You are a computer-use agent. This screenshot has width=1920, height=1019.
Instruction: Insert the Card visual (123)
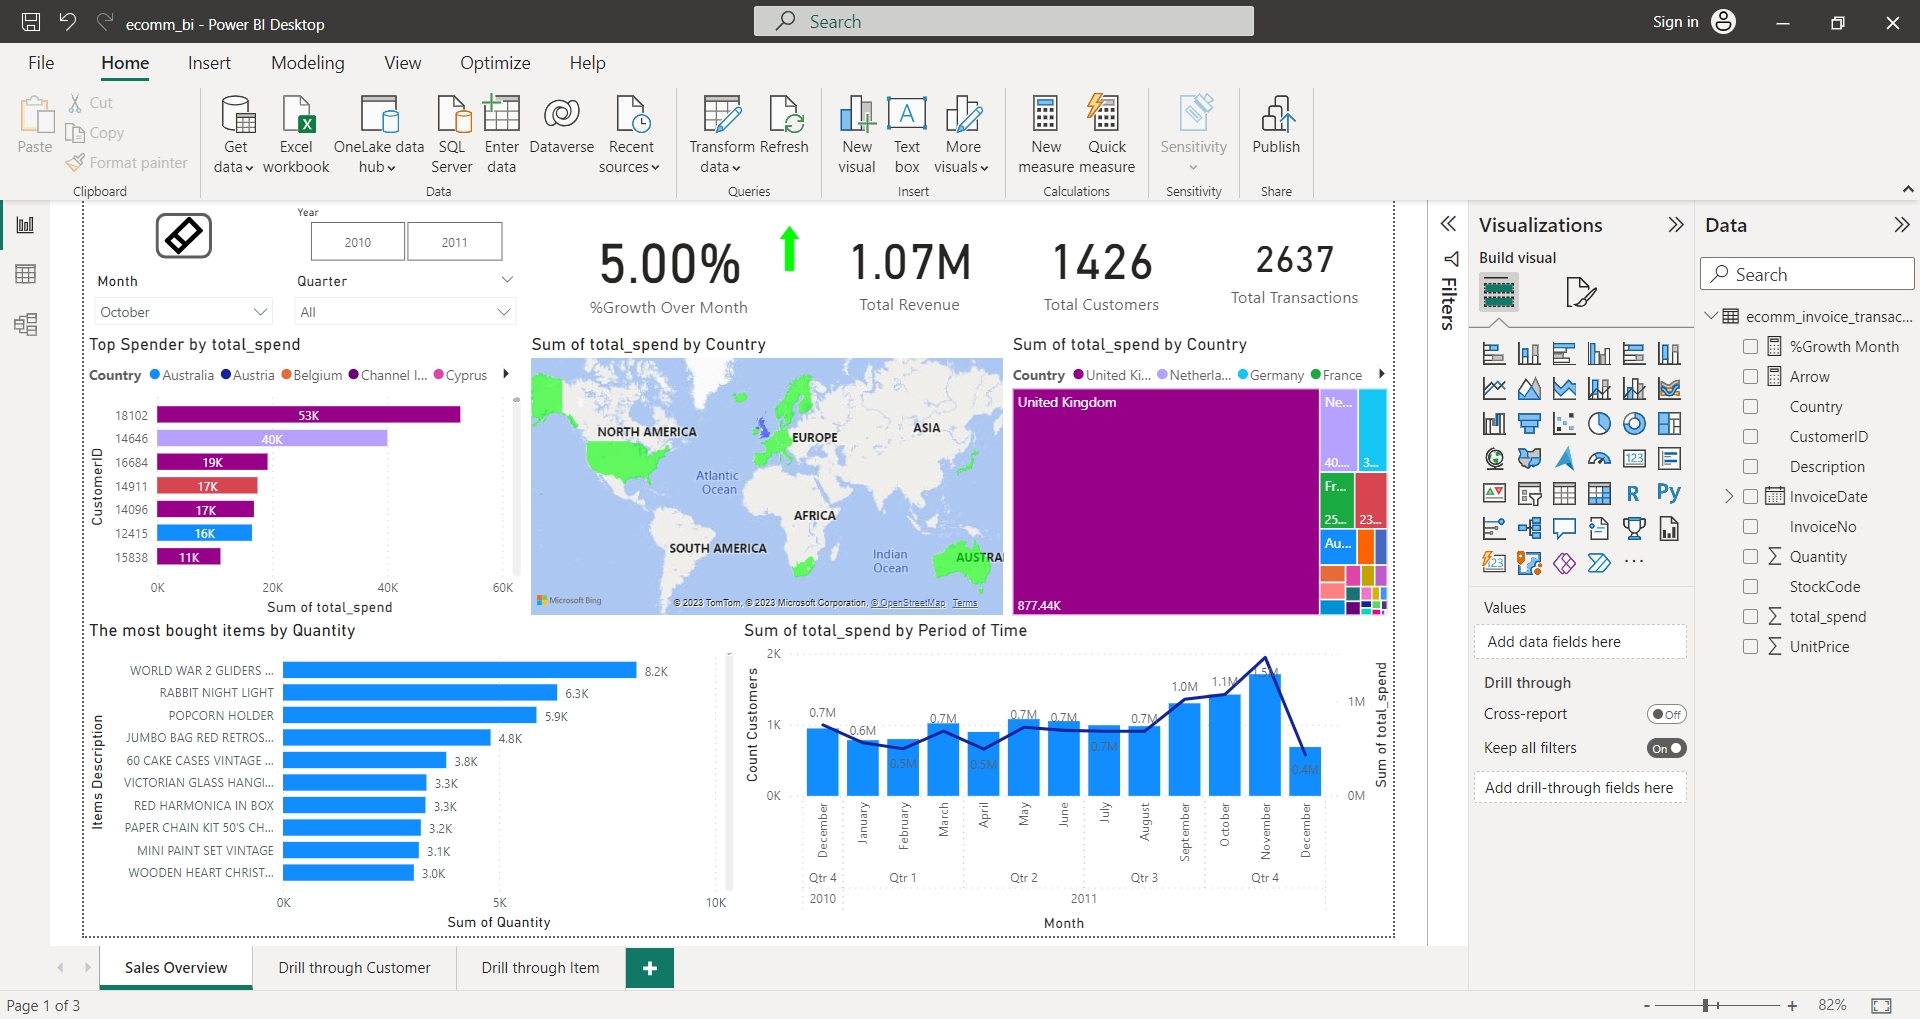(x=1634, y=459)
